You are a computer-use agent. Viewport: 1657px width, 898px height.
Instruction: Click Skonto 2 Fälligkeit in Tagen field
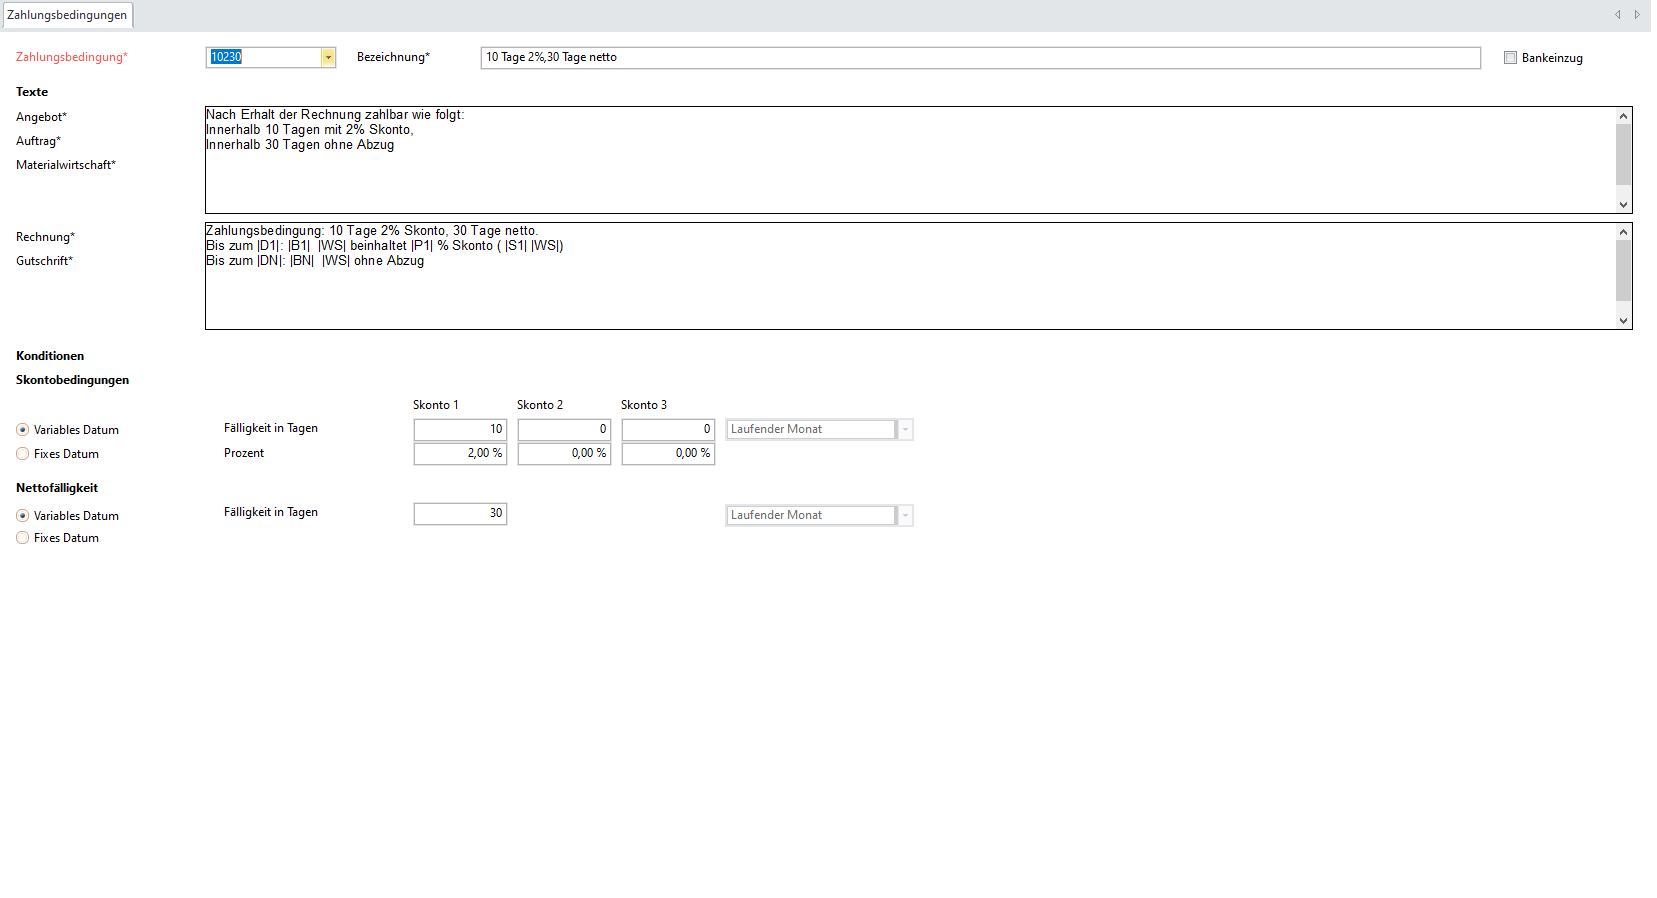(564, 429)
